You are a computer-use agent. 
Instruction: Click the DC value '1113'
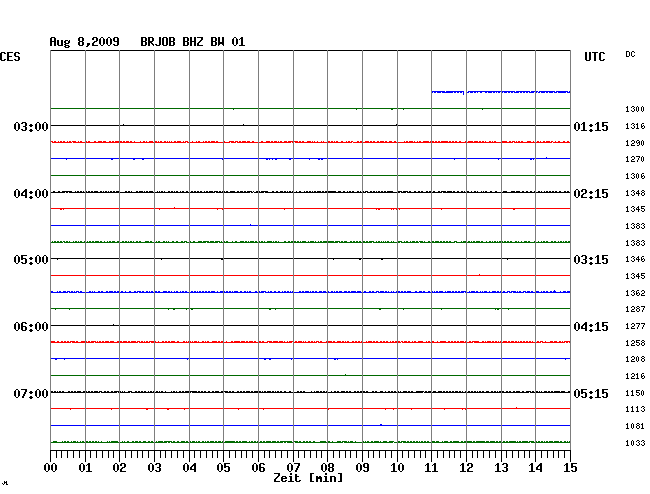tap(635, 409)
